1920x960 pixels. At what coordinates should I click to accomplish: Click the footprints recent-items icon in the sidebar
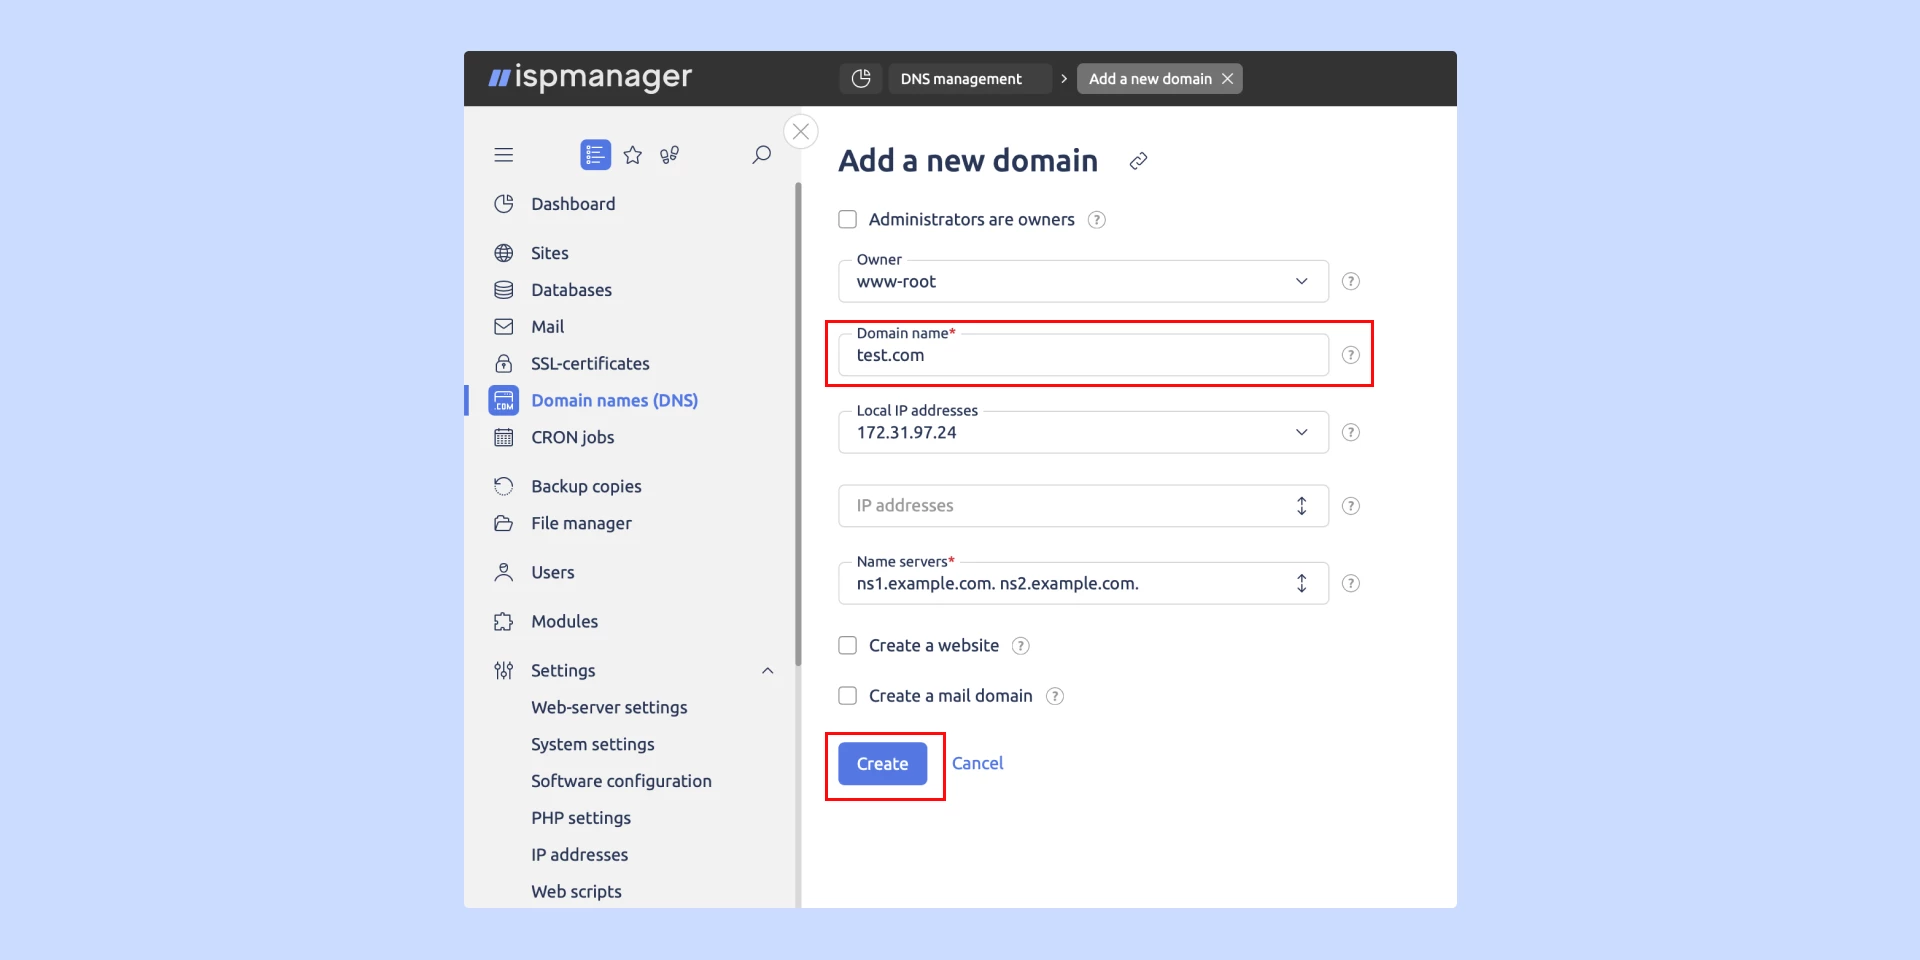pos(669,155)
